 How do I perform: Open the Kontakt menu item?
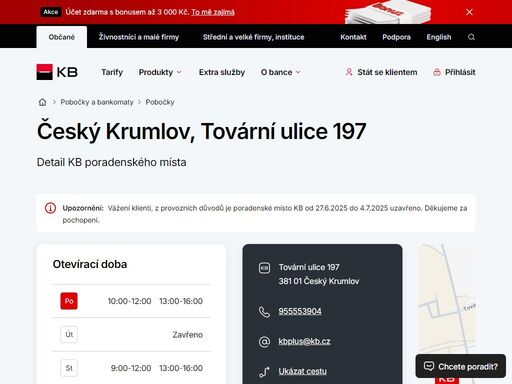point(353,37)
